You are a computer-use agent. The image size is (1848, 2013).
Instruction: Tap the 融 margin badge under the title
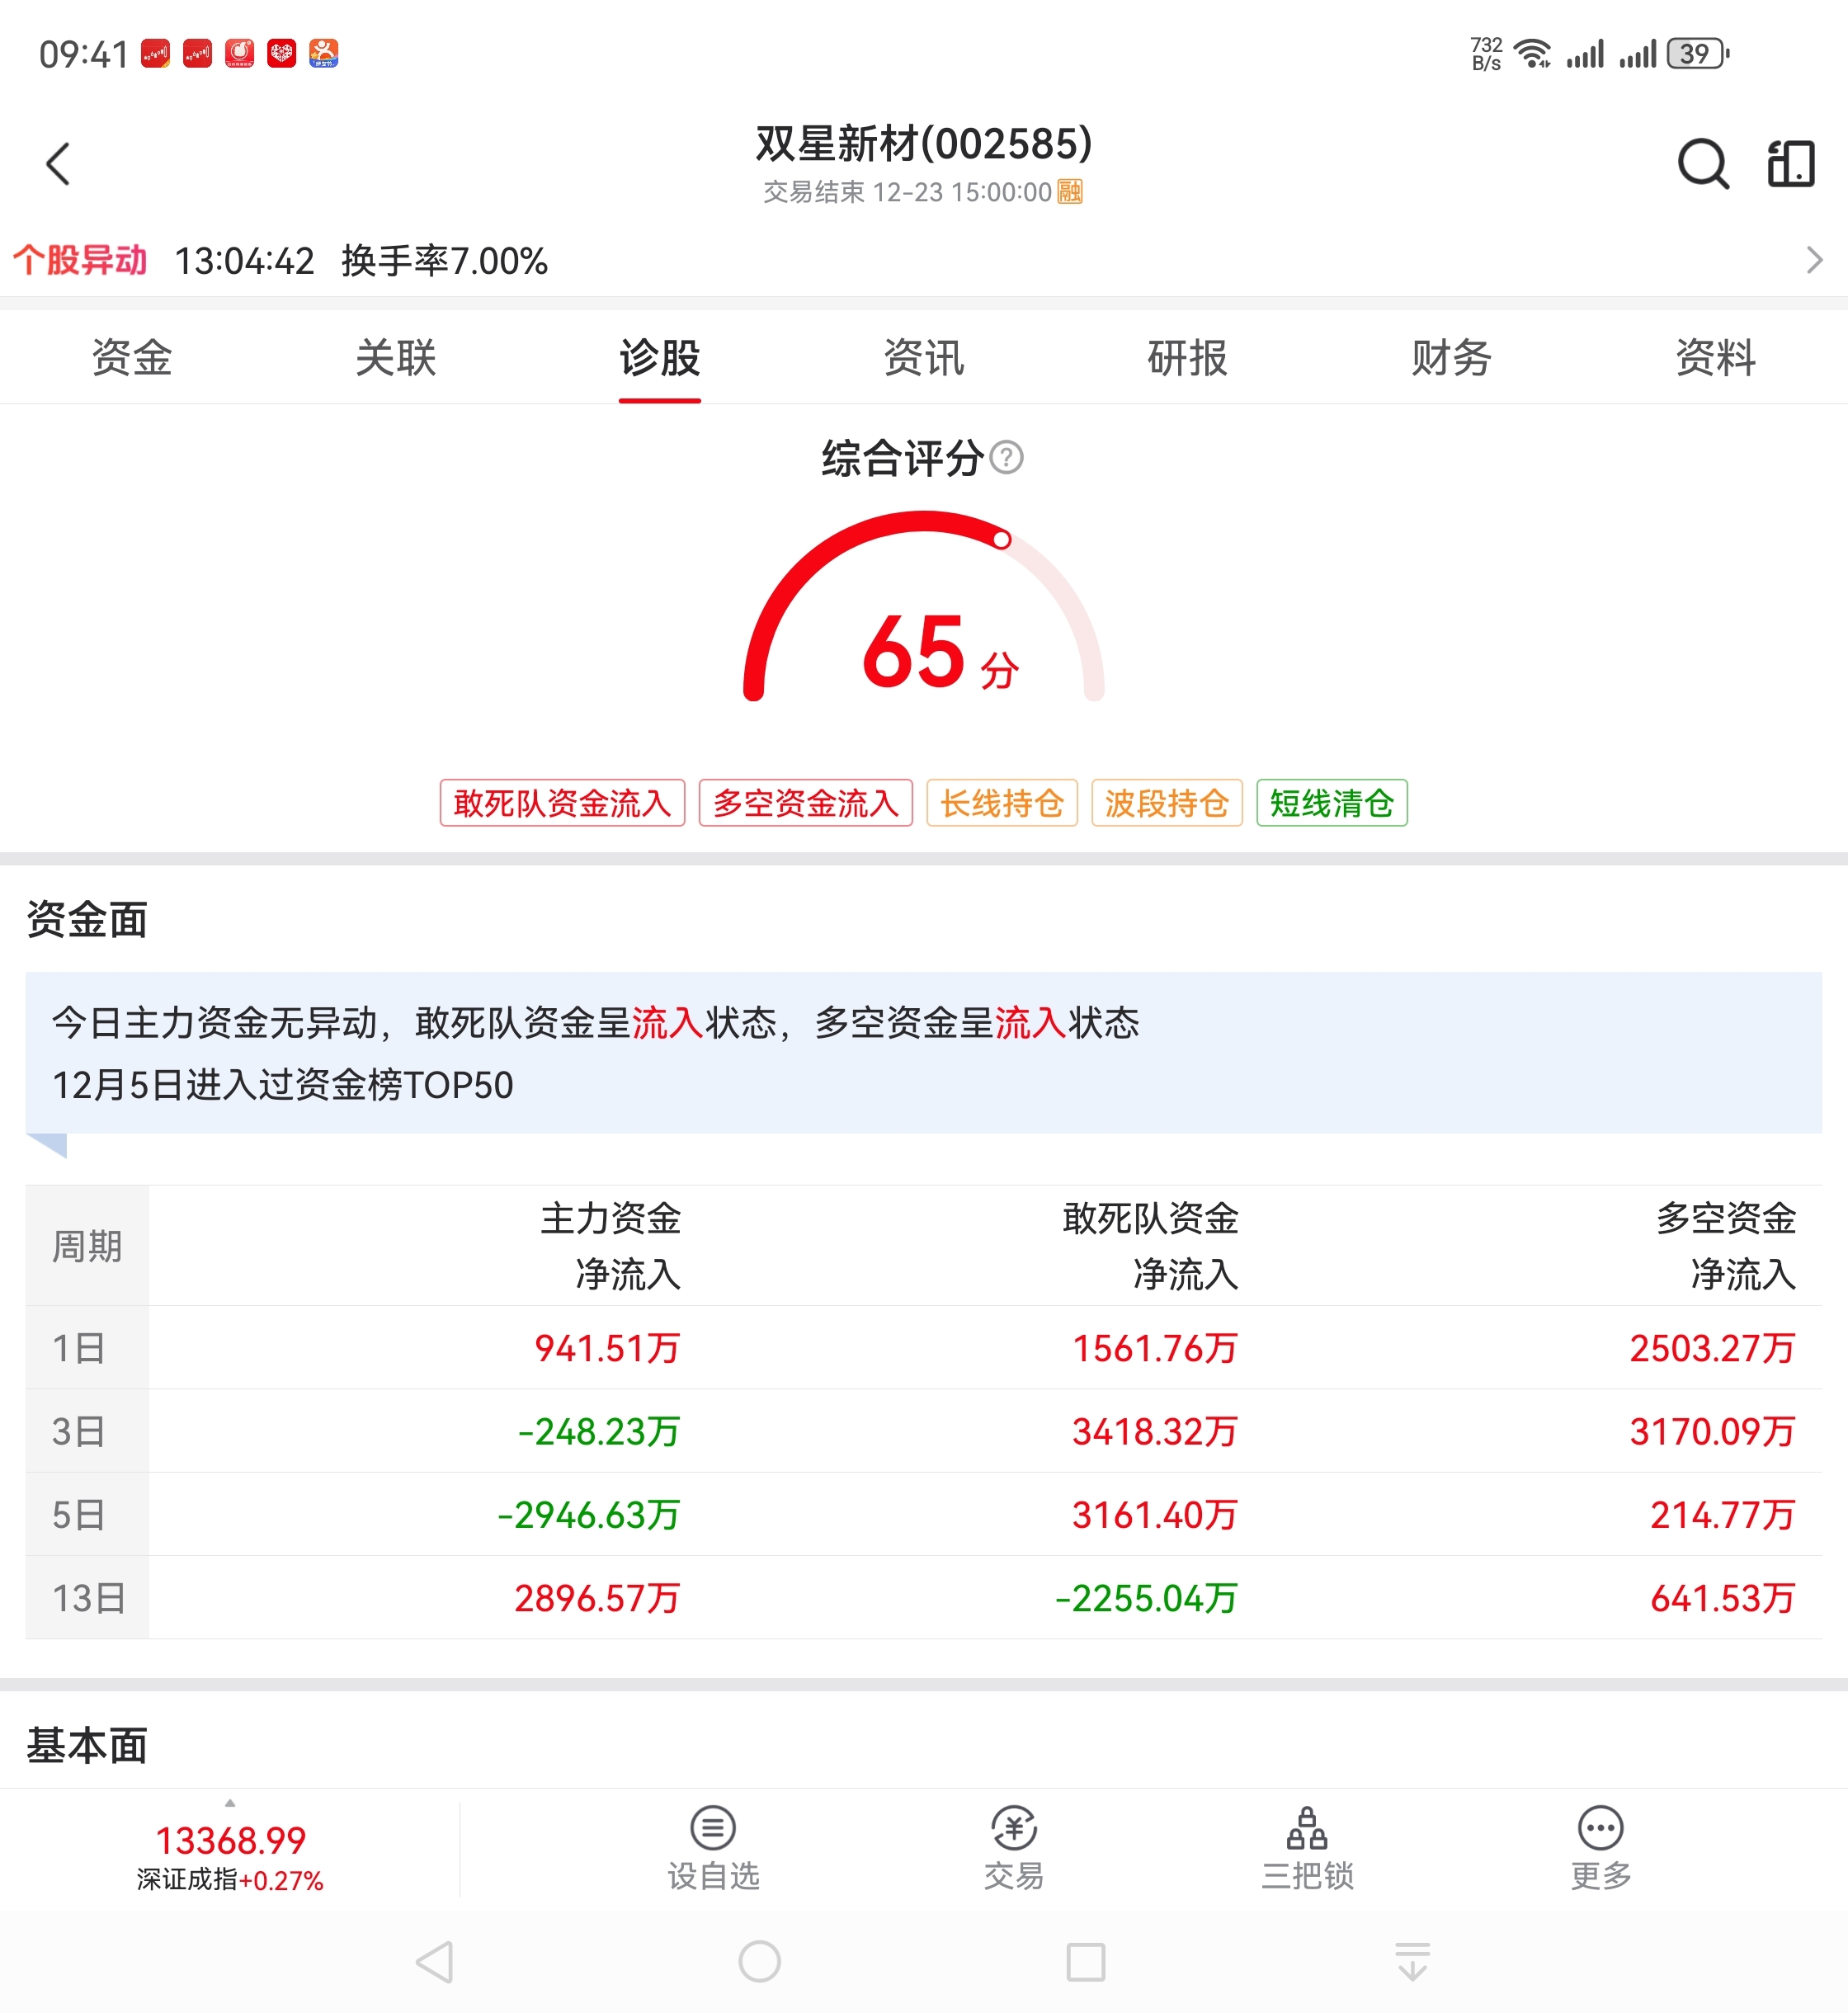(1070, 191)
